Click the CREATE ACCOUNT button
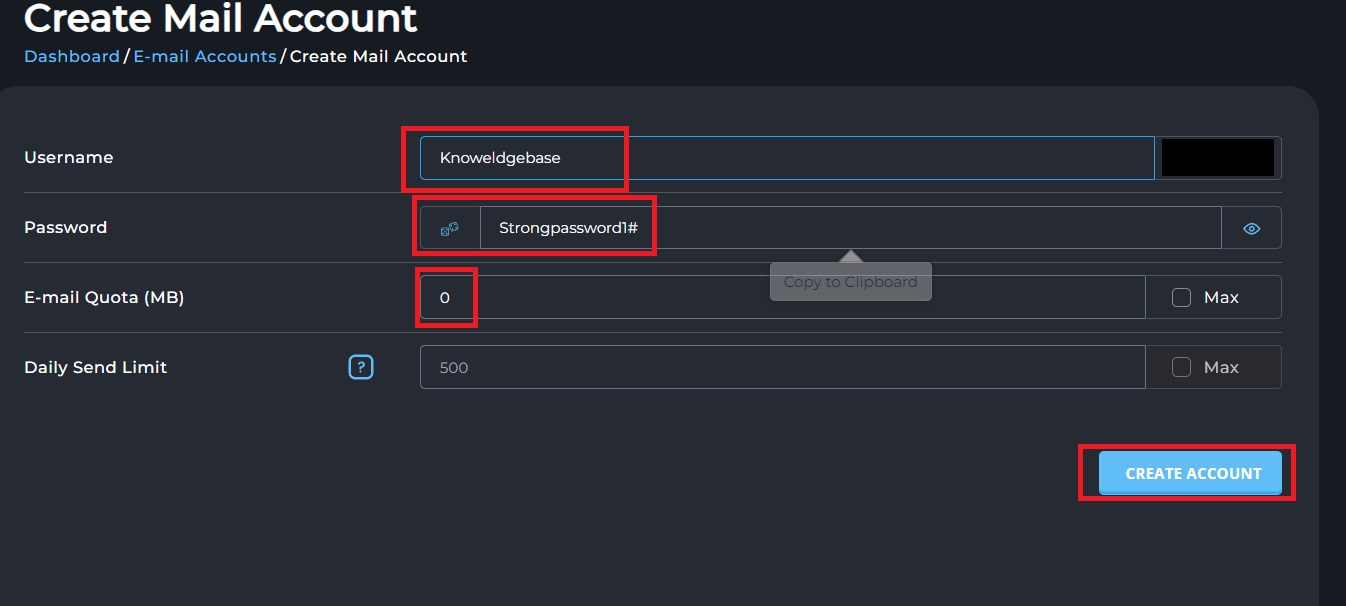 click(1190, 473)
